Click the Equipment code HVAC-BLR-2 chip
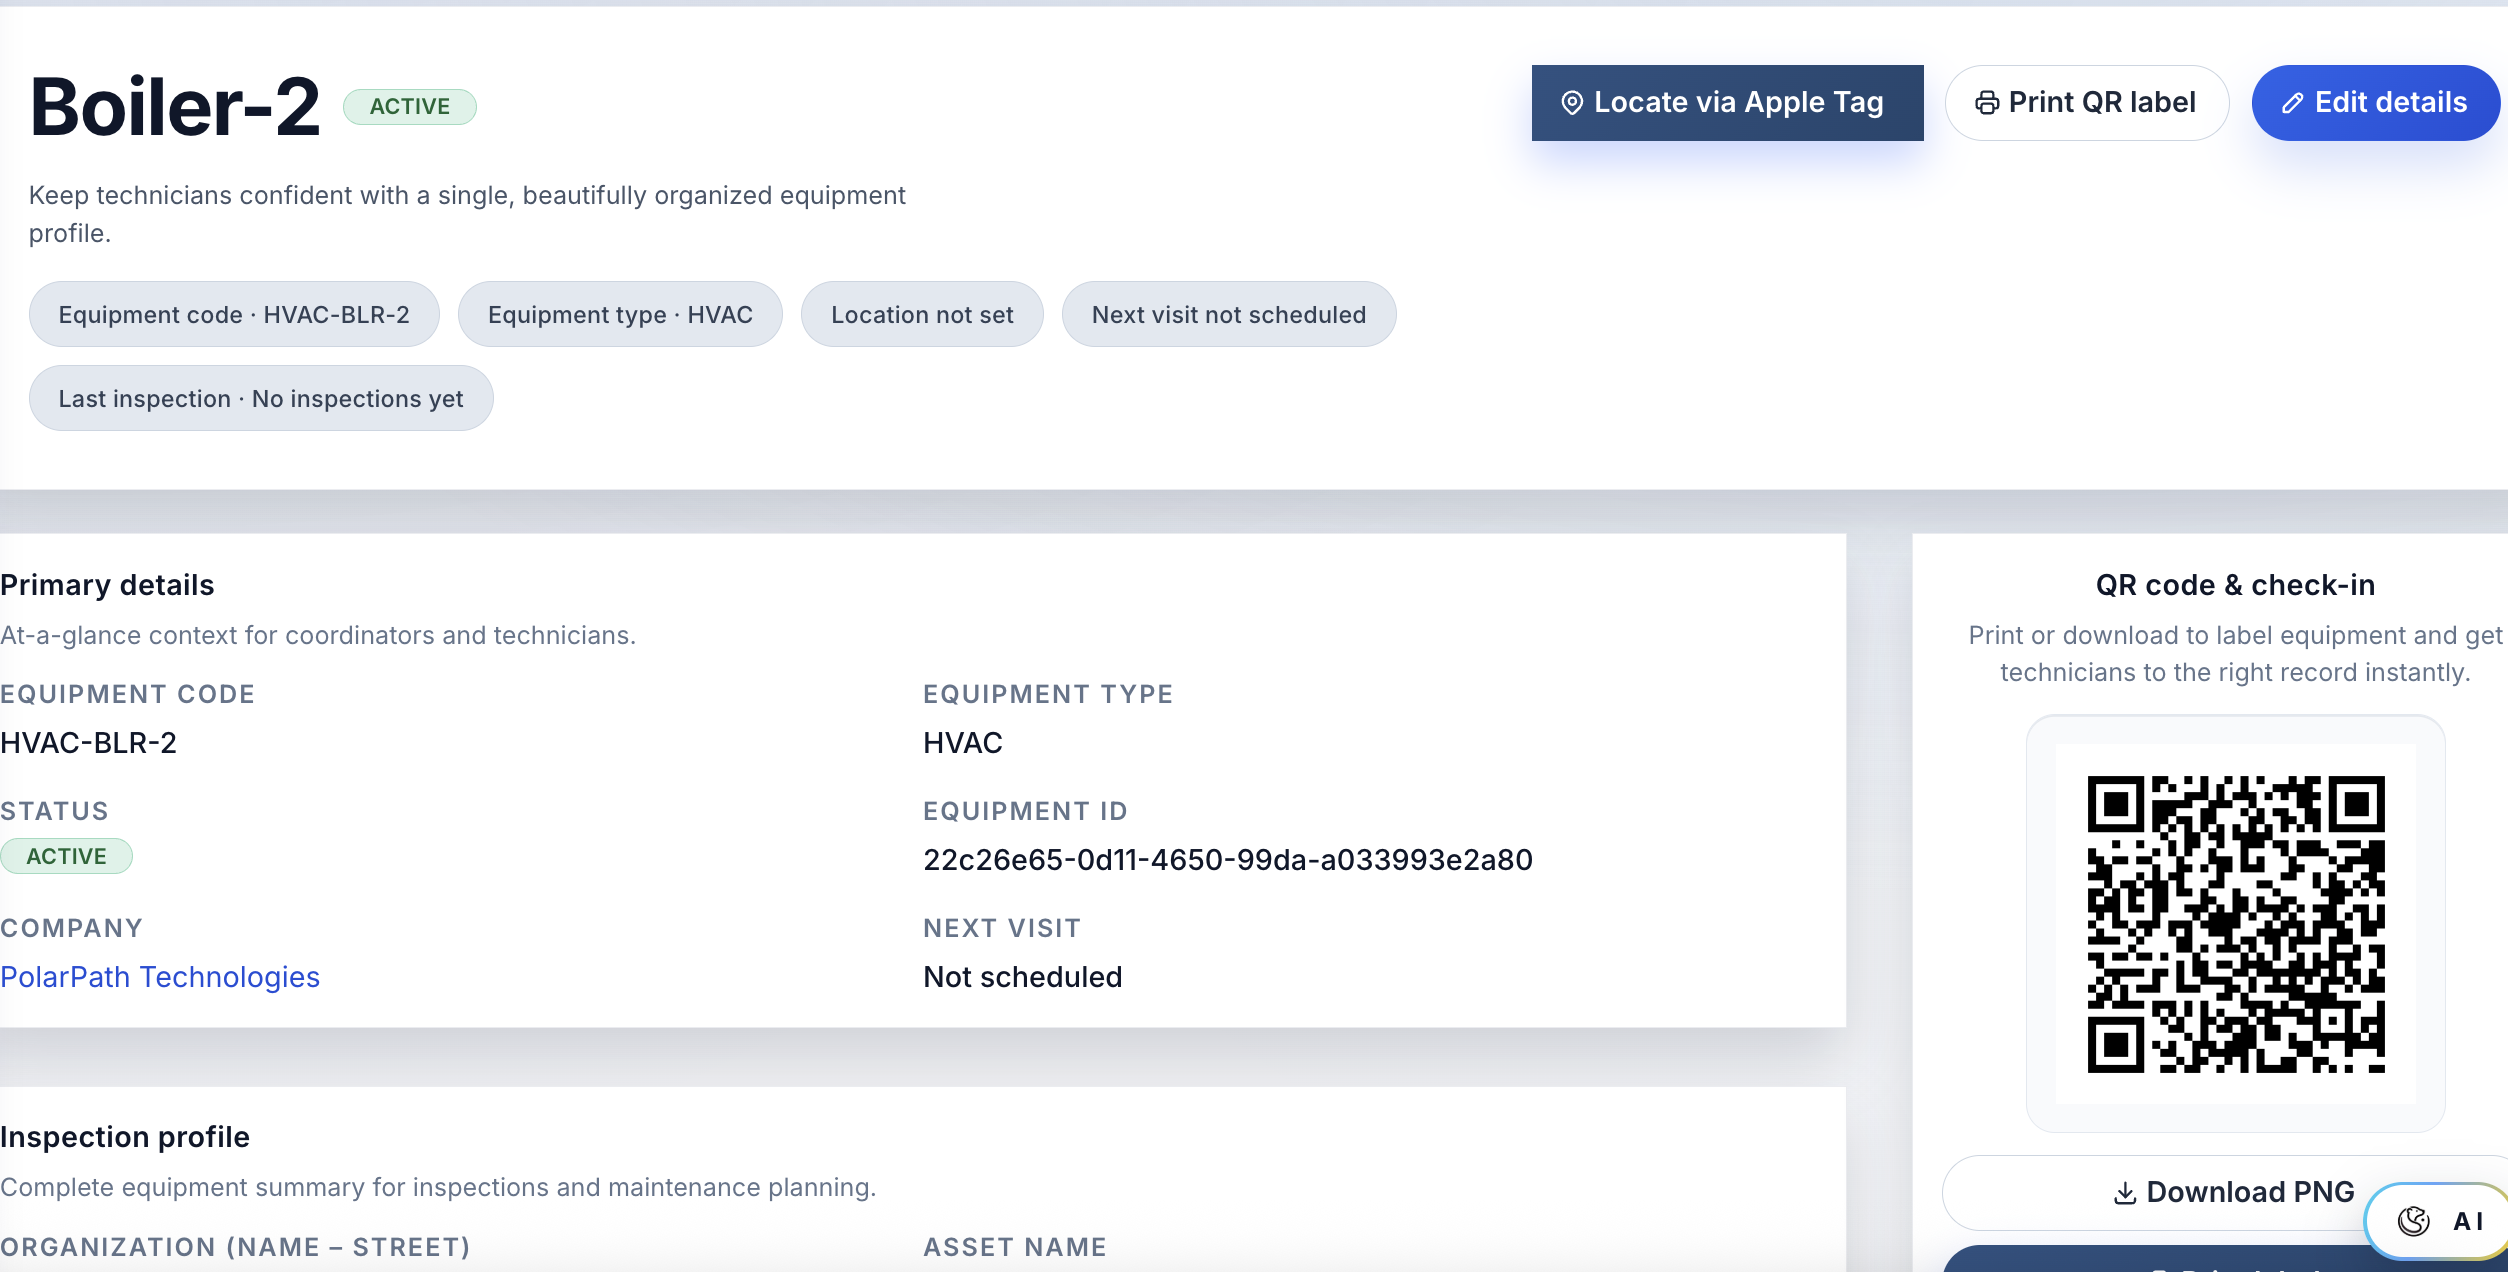 tap(233, 314)
